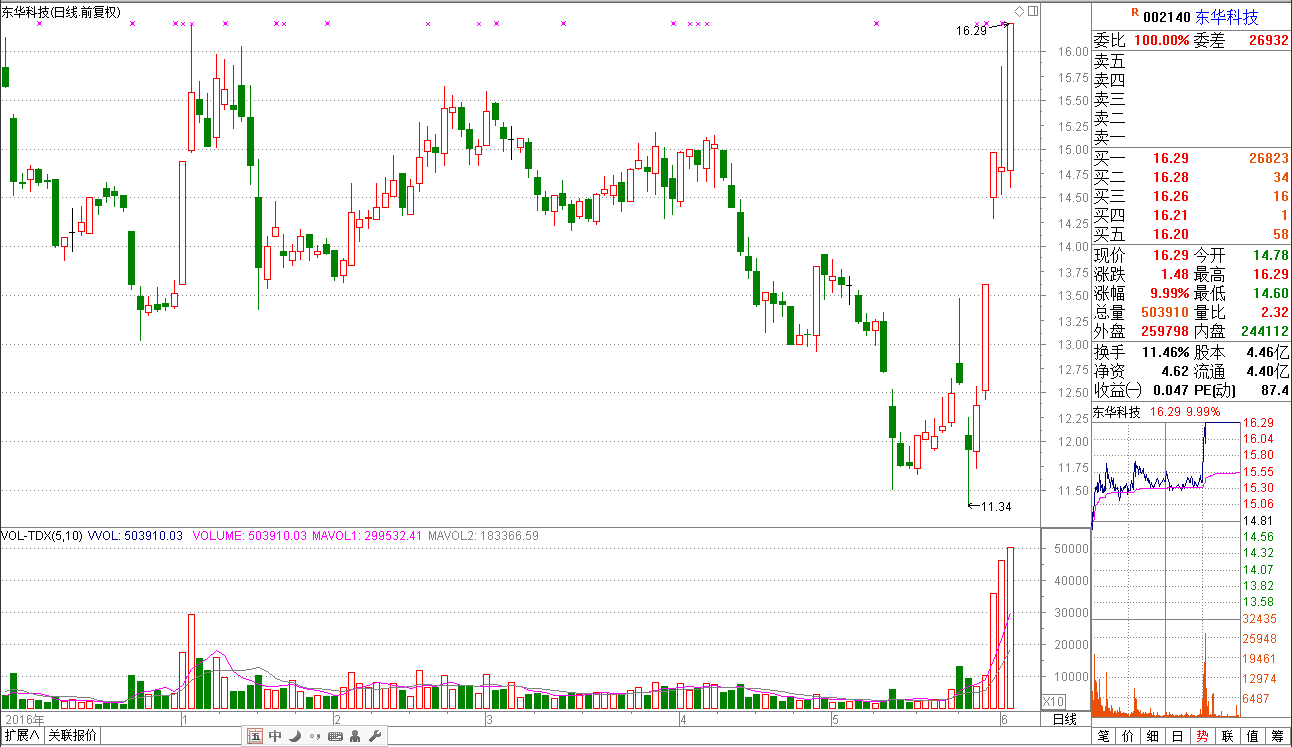This screenshot has width=1292, height=747.
Task: Click month 5 marker on the time axis
Action: 835,720
